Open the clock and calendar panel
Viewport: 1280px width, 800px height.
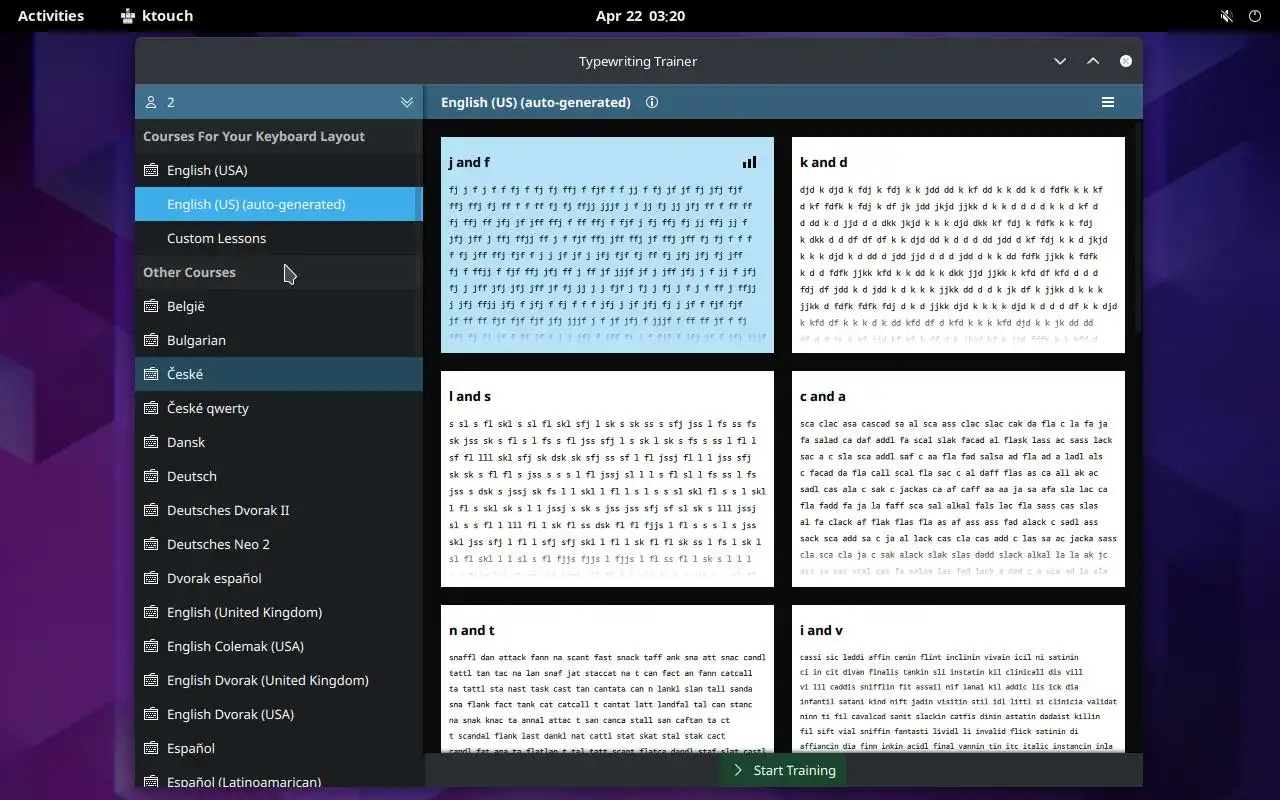640,16
